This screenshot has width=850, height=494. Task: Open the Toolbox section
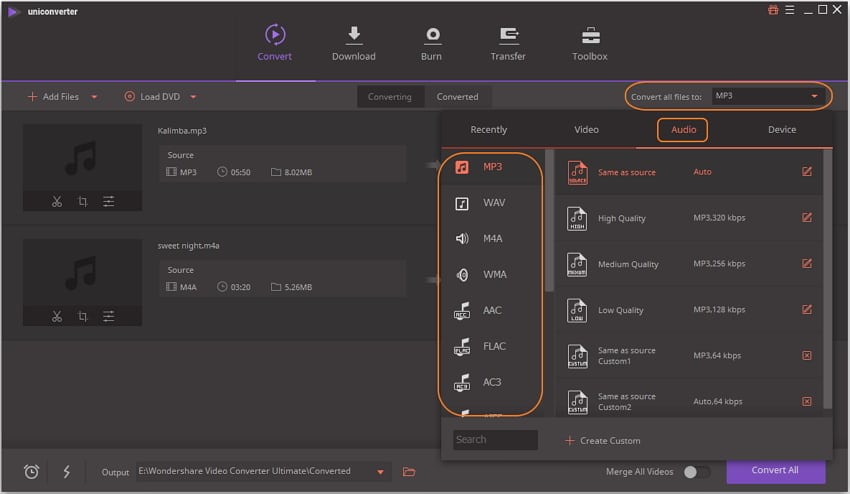click(x=590, y=43)
